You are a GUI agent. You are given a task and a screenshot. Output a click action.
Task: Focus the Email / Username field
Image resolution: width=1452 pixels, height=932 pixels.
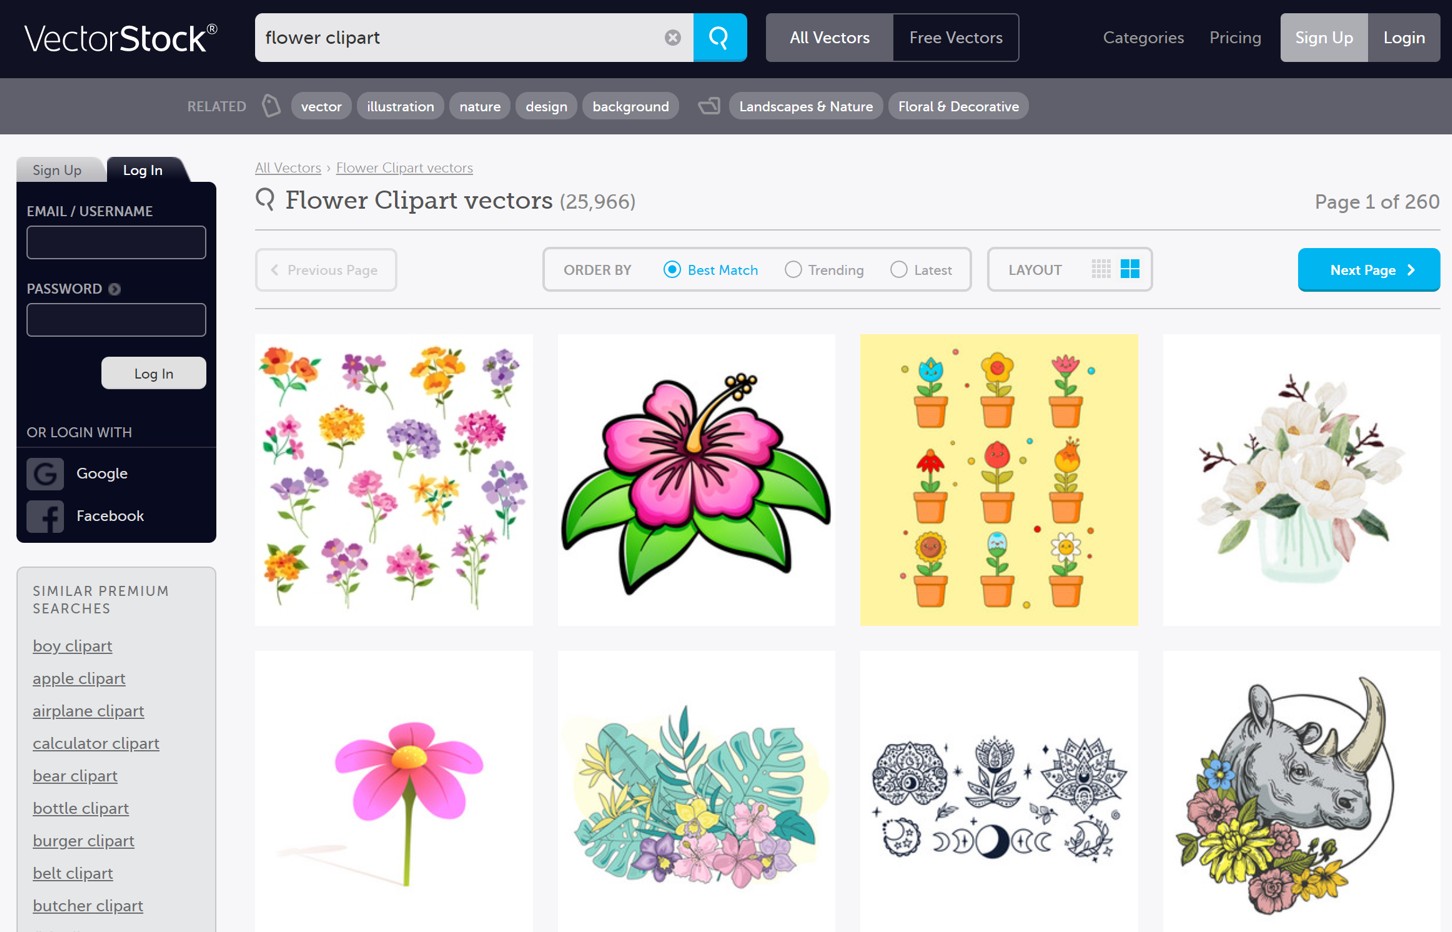point(116,242)
